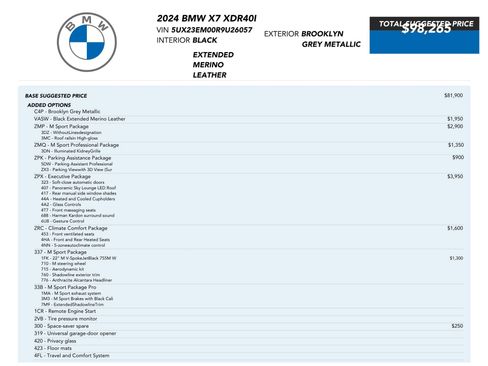The width and height of the screenshot is (488, 366).
Task: Select the $250 price value
Action: point(457,326)
